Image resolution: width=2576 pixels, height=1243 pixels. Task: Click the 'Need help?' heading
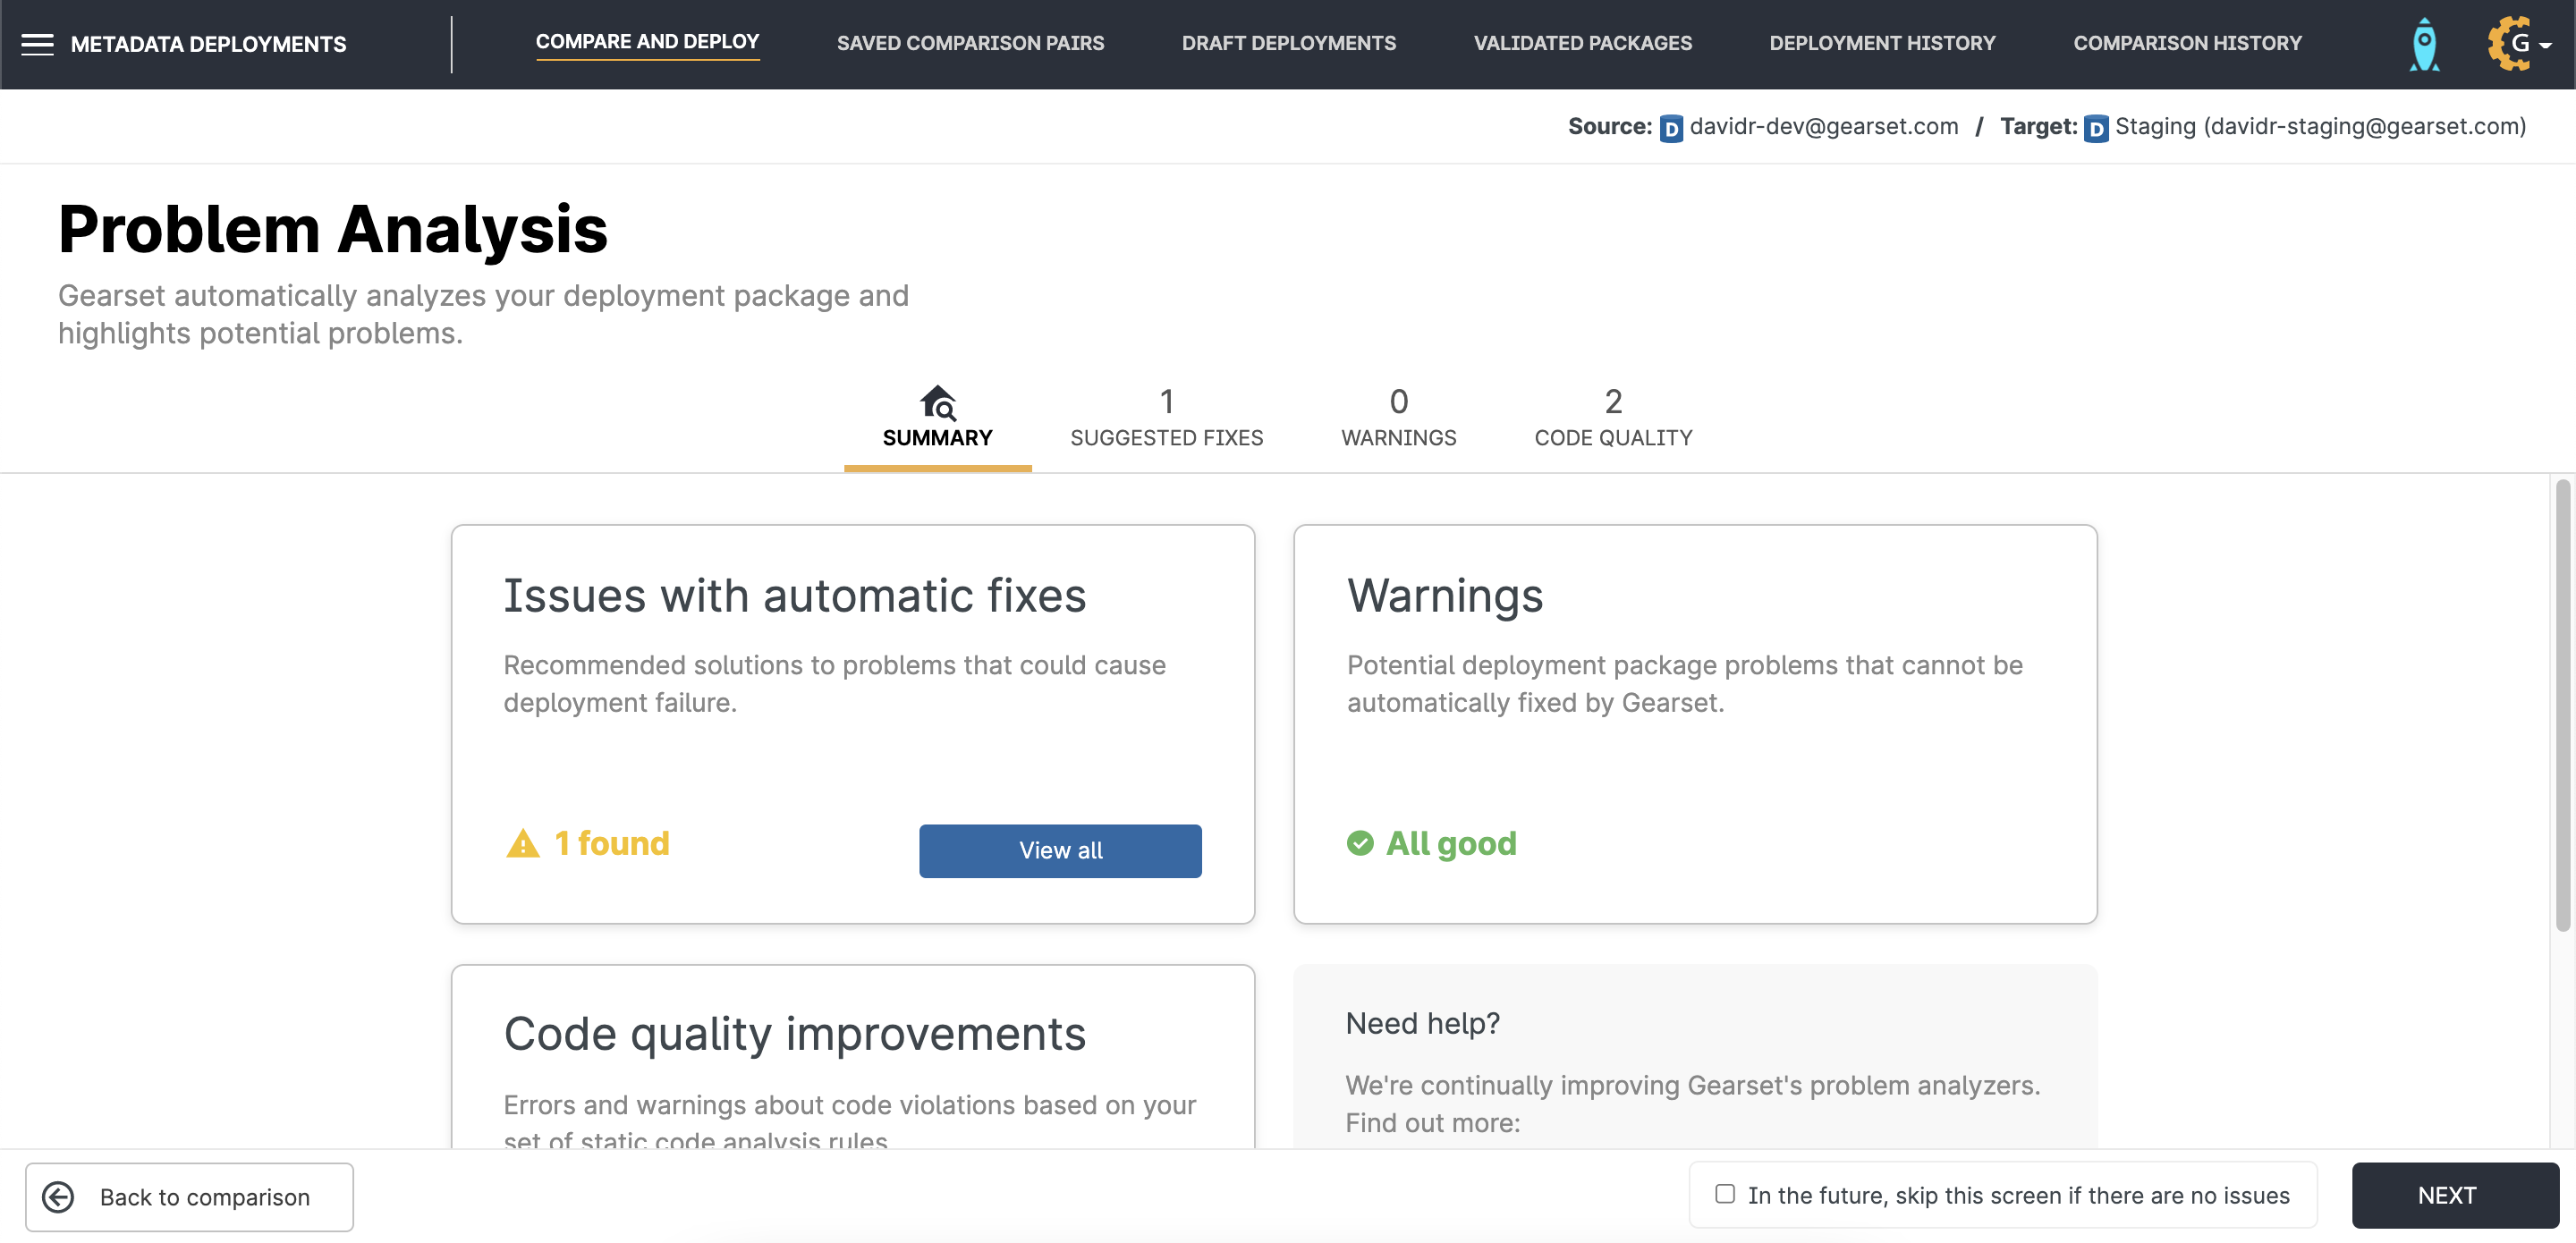(x=1422, y=1023)
